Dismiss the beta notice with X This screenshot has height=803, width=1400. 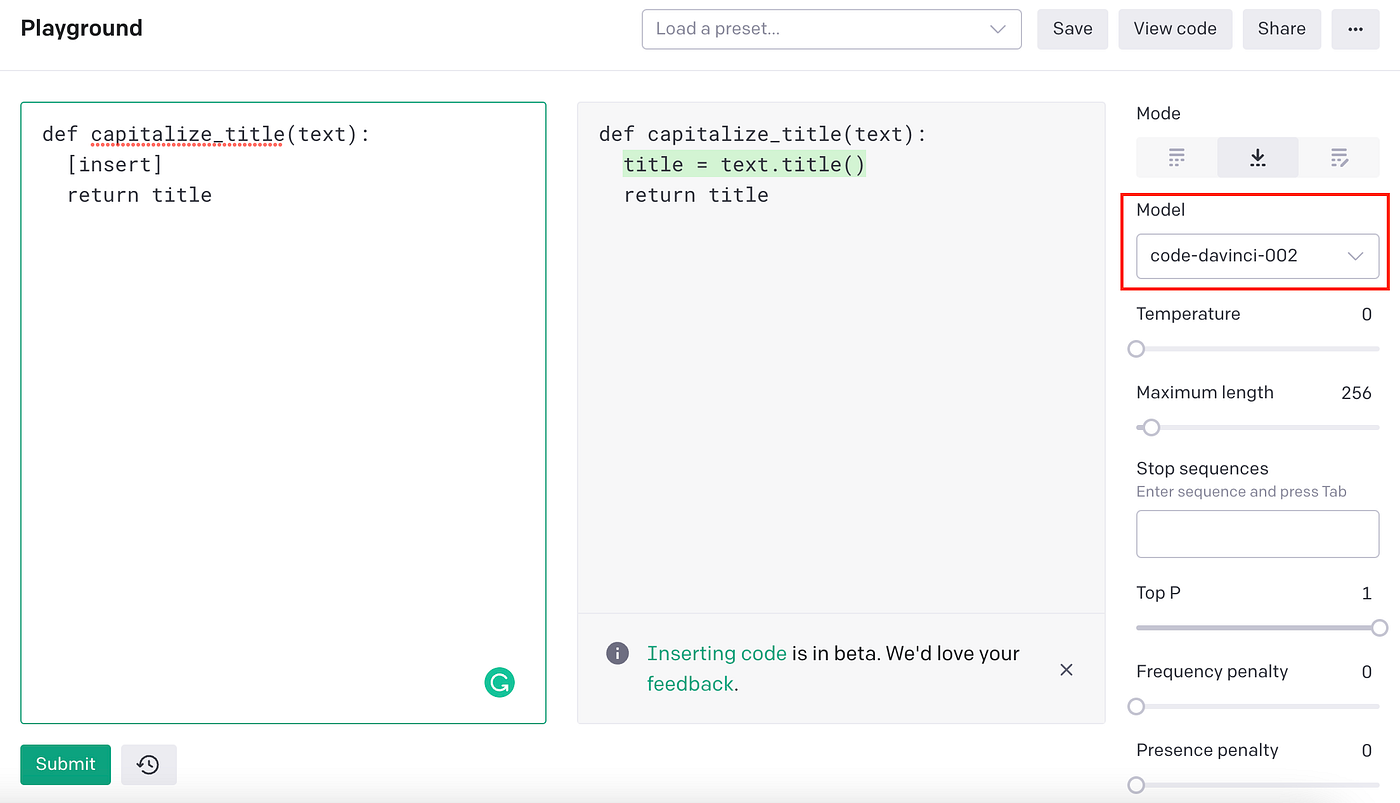click(x=1066, y=669)
